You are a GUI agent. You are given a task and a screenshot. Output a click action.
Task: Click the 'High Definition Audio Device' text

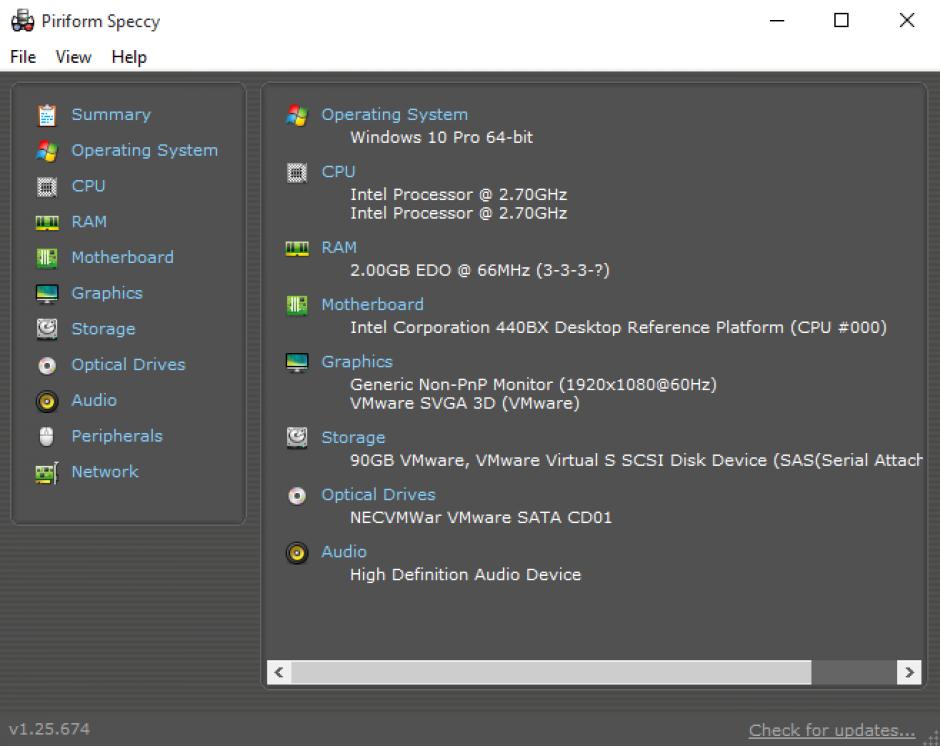tap(465, 574)
